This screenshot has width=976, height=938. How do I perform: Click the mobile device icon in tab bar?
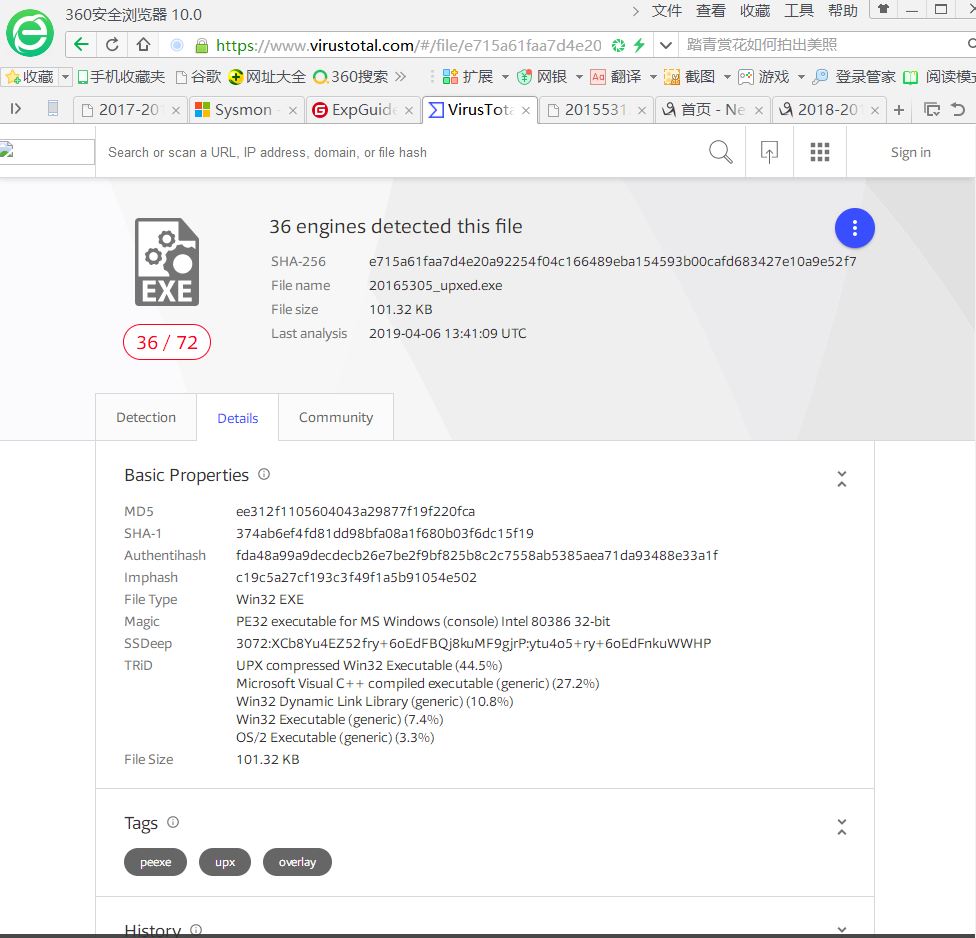click(53, 109)
